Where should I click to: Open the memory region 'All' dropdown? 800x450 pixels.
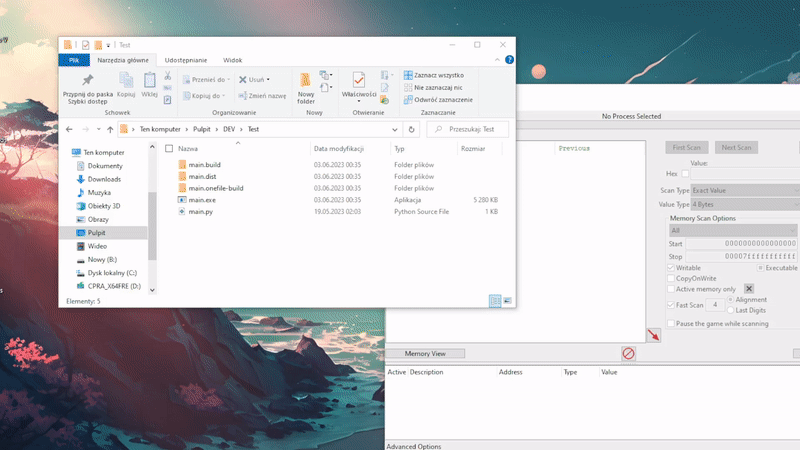click(x=733, y=231)
